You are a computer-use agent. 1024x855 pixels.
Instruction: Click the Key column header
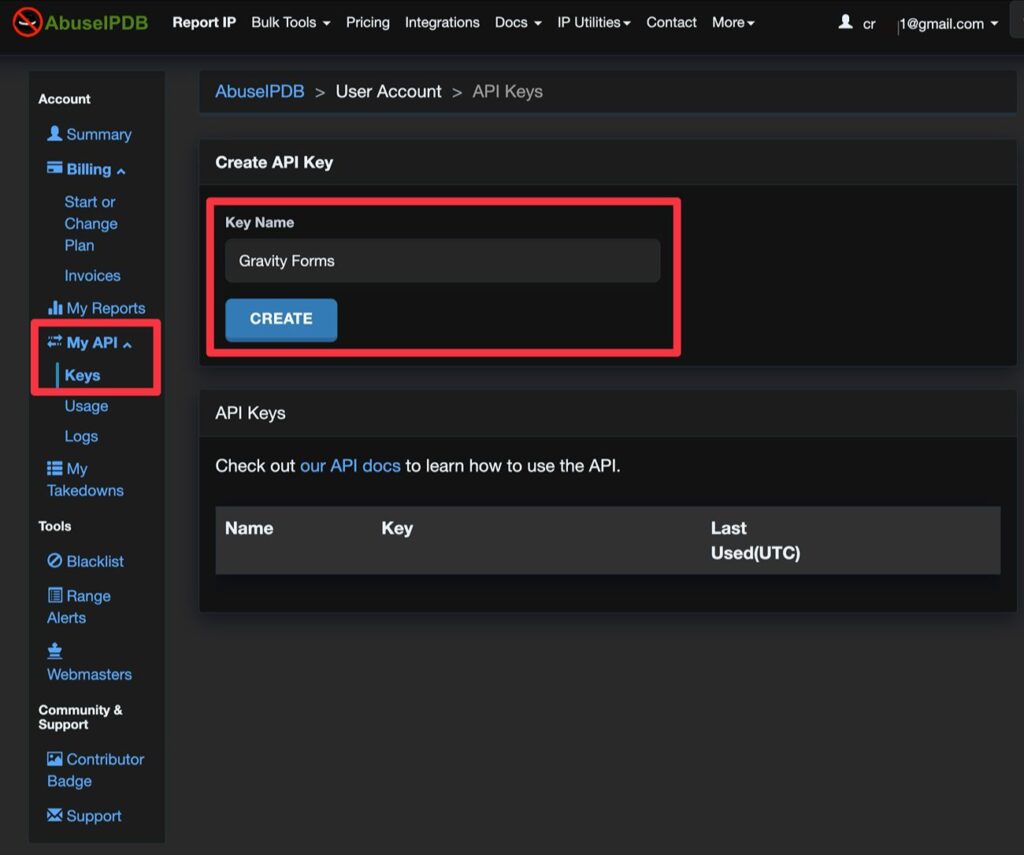pos(397,528)
